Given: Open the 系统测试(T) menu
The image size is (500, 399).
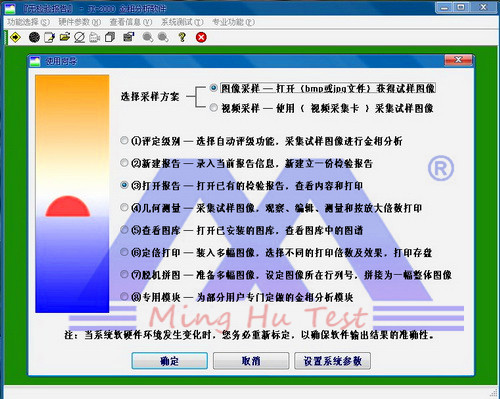Looking at the screenshot, I should tap(182, 22).
